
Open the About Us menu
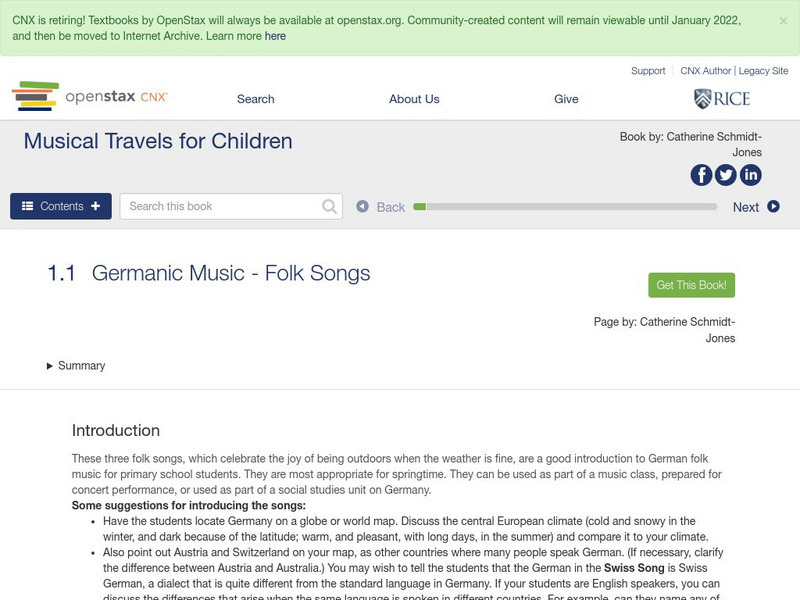click(x=414, y=99)
